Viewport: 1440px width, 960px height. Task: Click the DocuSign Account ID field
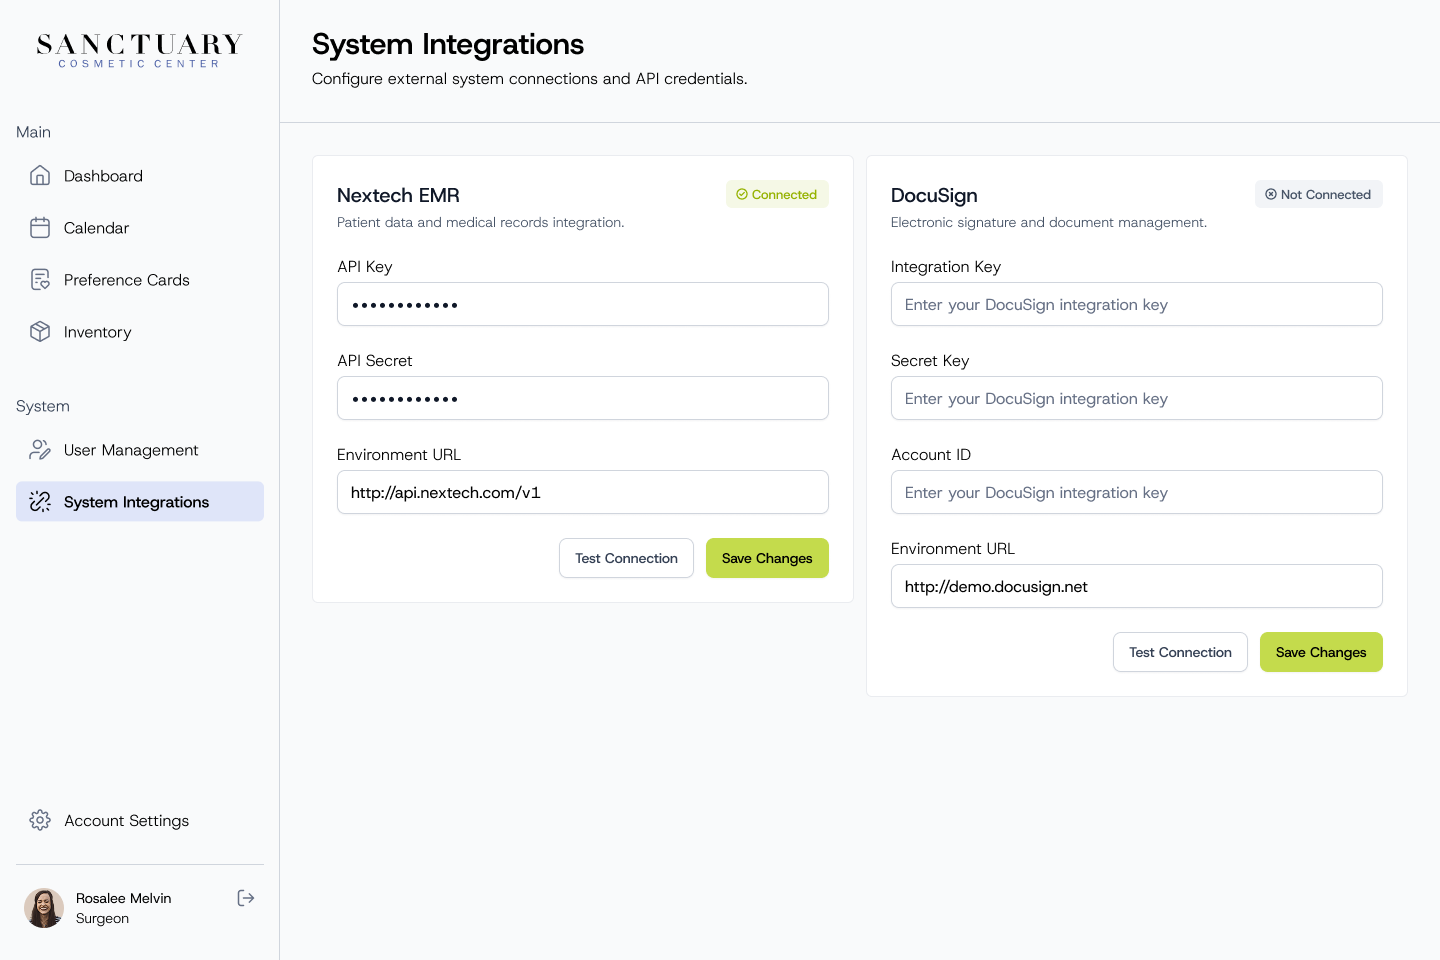[1137, 492]
